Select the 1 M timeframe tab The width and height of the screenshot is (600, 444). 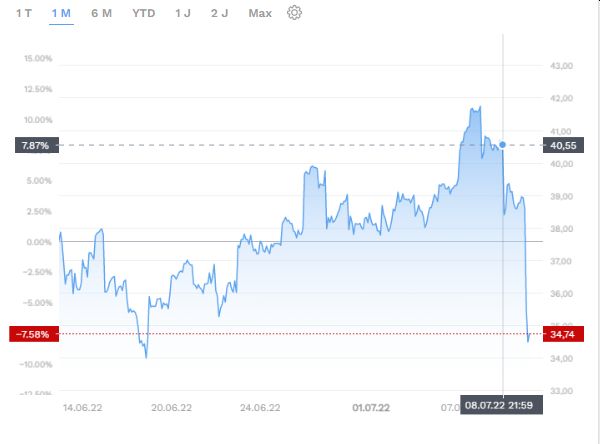[61, 13]
